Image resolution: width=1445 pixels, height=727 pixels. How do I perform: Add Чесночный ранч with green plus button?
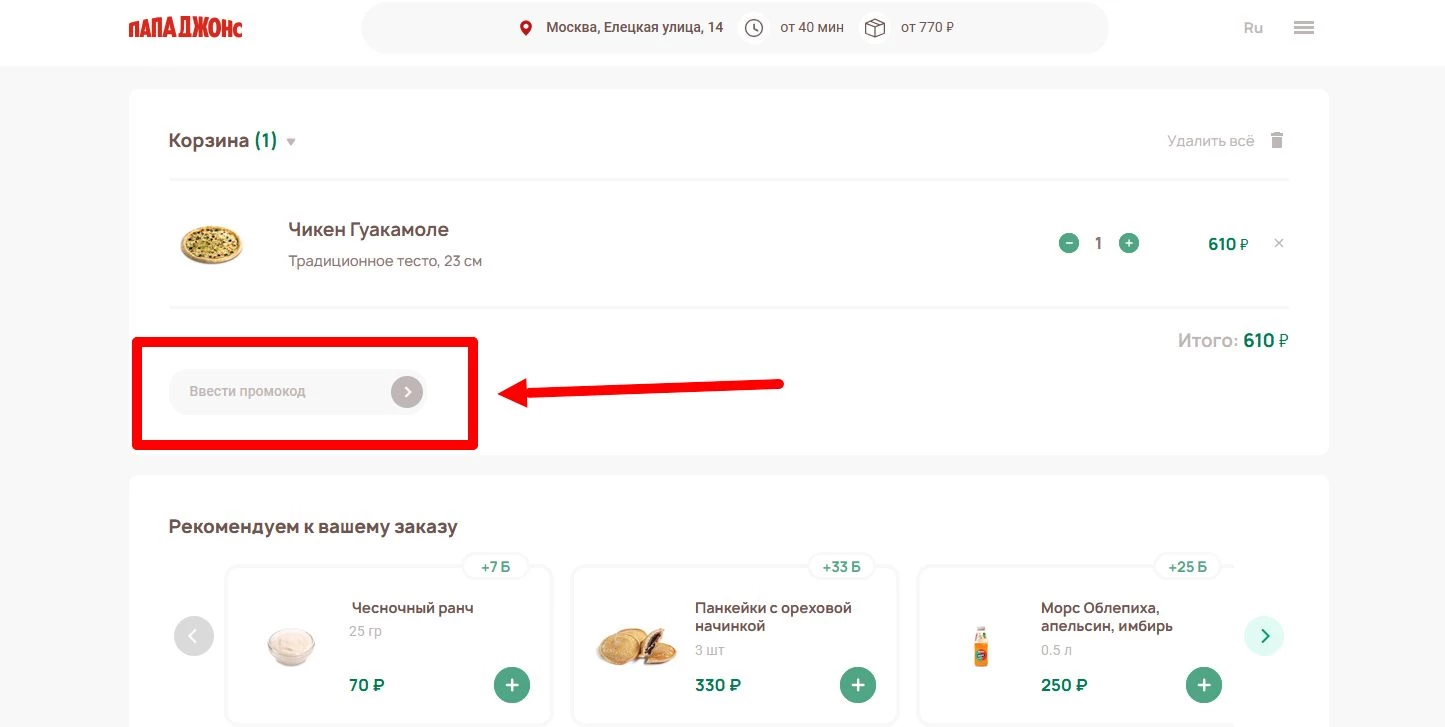click(x=512, y=684)
